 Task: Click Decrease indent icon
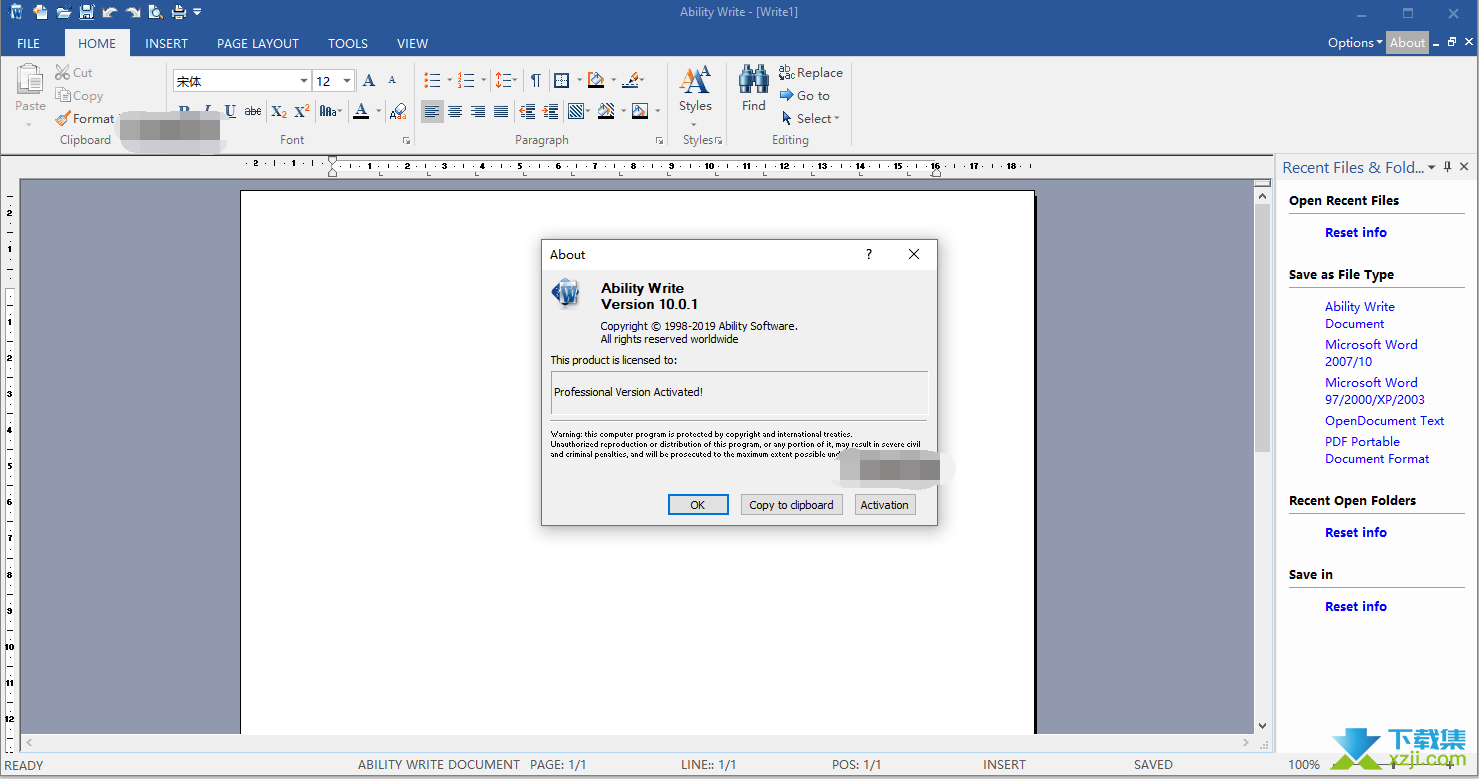tap(527, 111)
